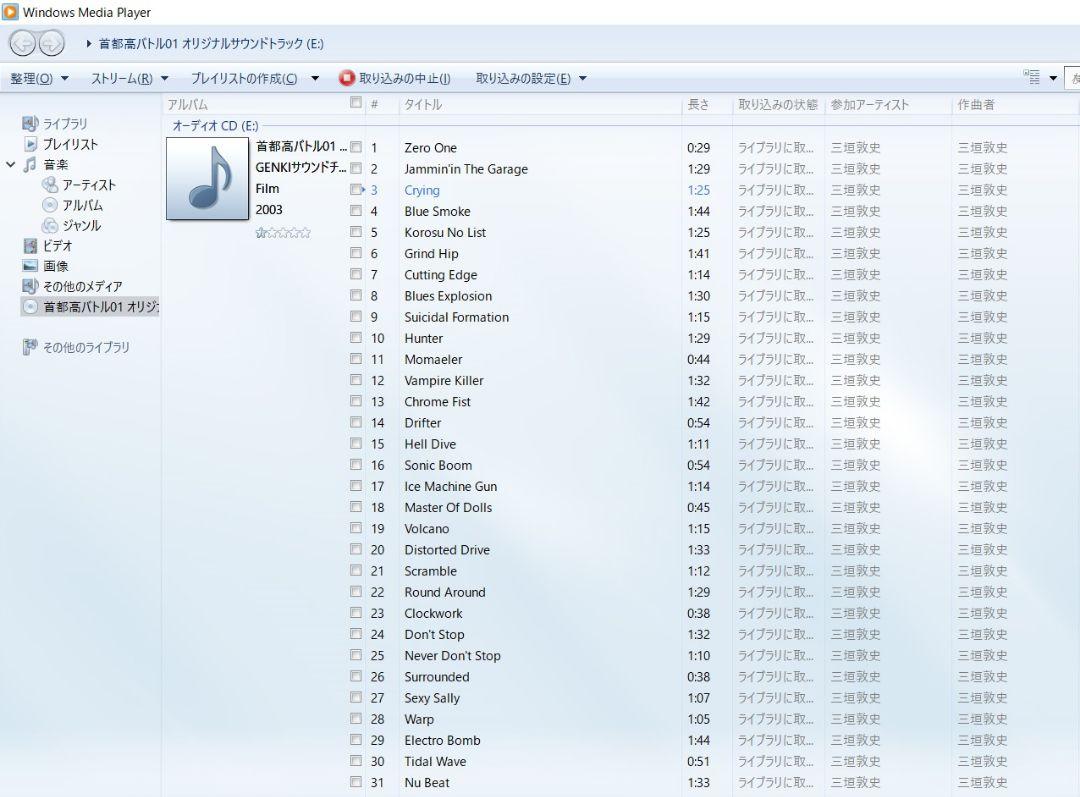Select the album art music note thumbnail
Screen dimensions: 1080x797
pyautogui.click(x=207, y=178)
